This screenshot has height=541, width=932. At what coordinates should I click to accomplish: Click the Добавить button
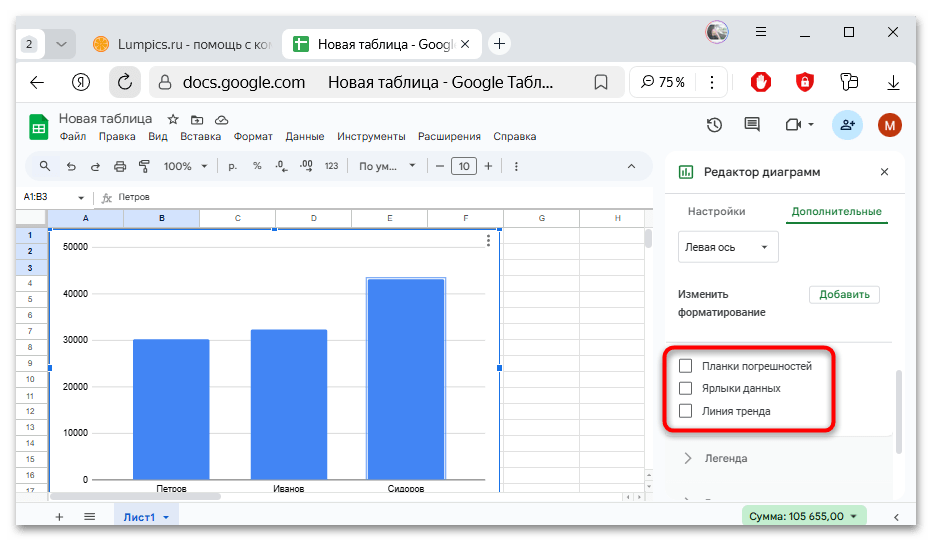(844, 294)
